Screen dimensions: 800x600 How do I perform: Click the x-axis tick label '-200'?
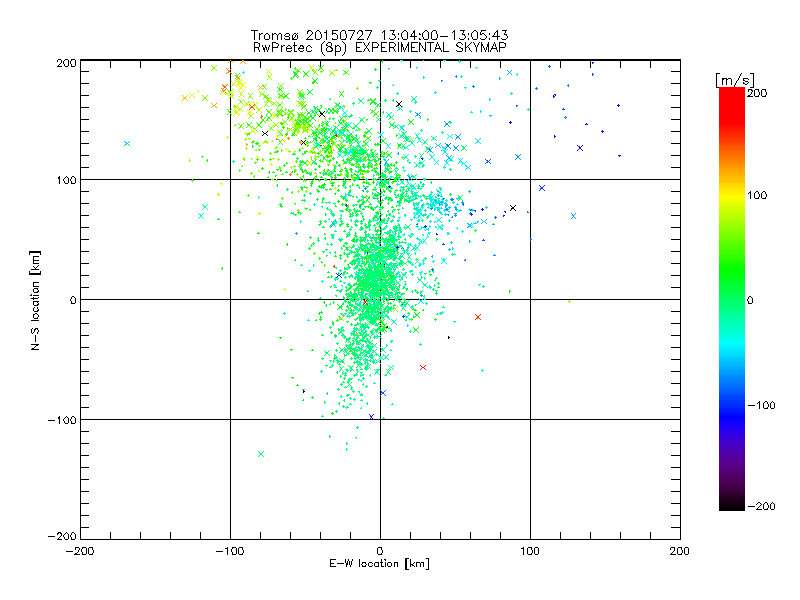tap(80, 551)
